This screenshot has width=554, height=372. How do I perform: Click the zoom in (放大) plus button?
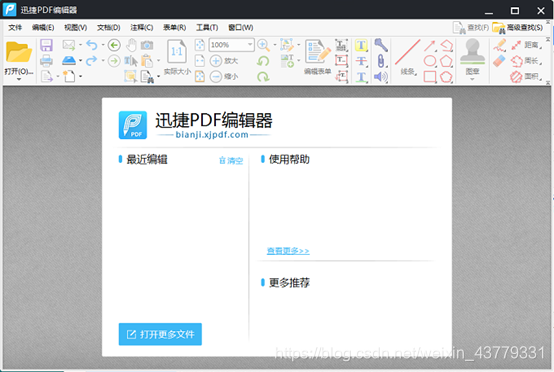click(216, 61)
